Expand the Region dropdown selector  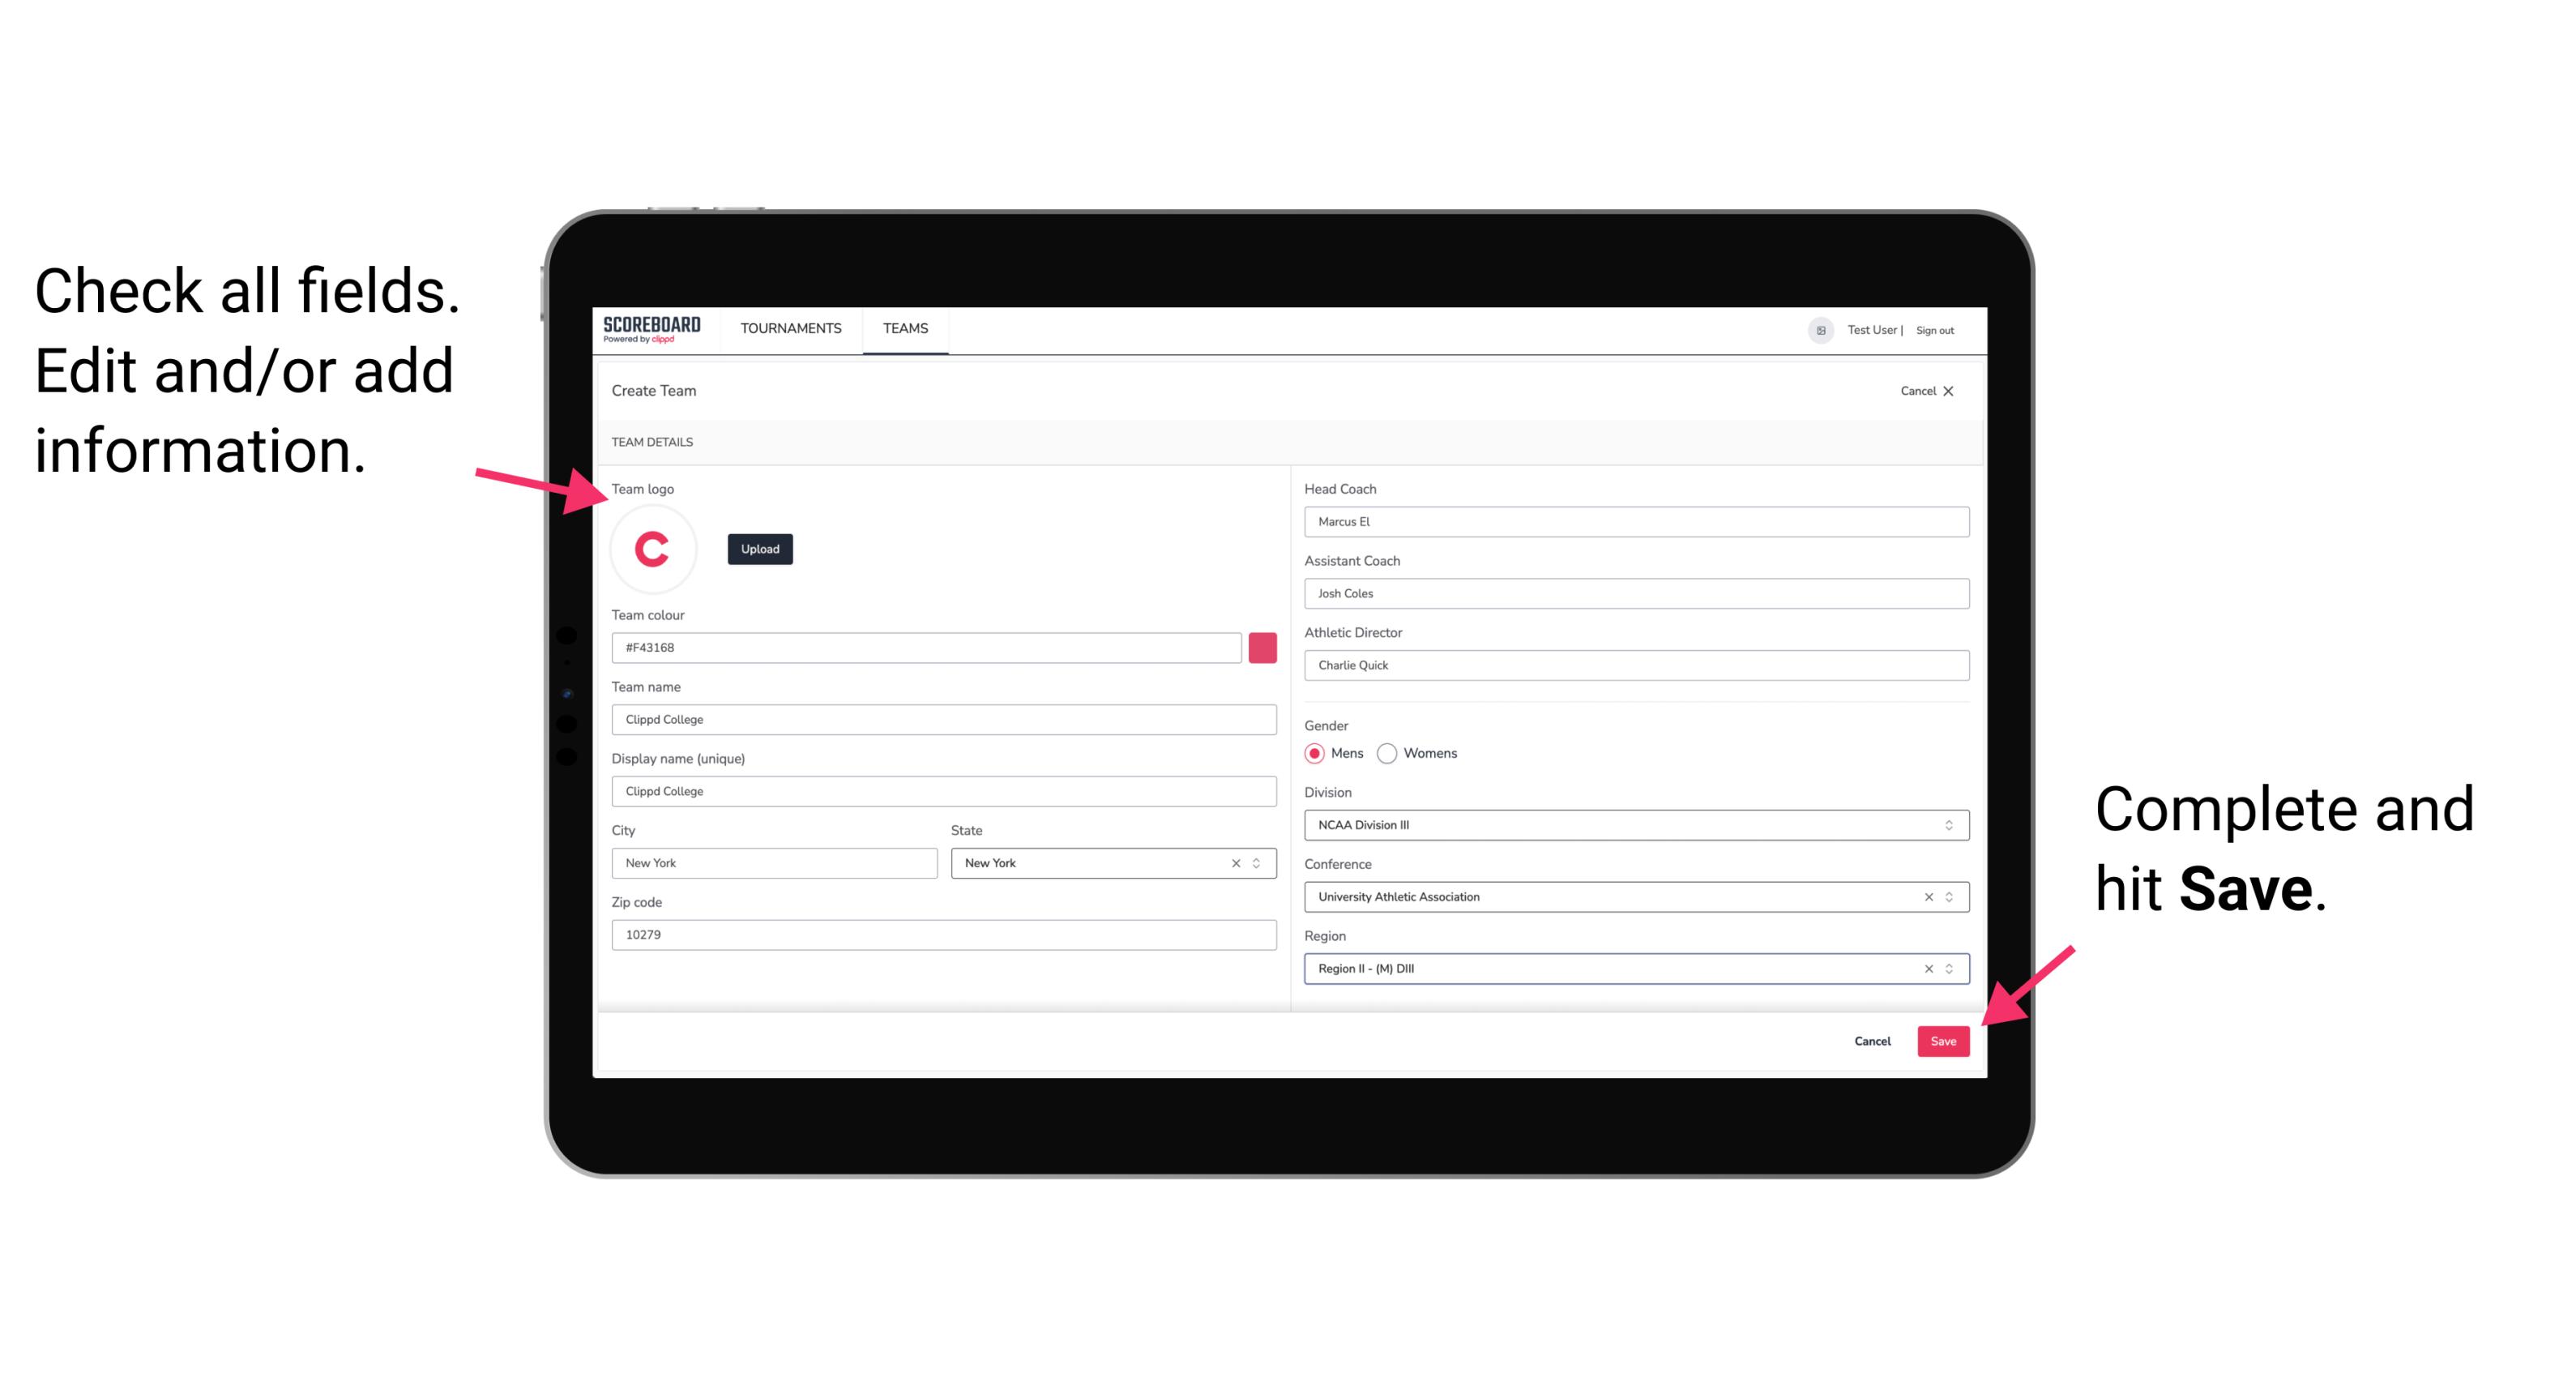click(x=1950, y=968)
